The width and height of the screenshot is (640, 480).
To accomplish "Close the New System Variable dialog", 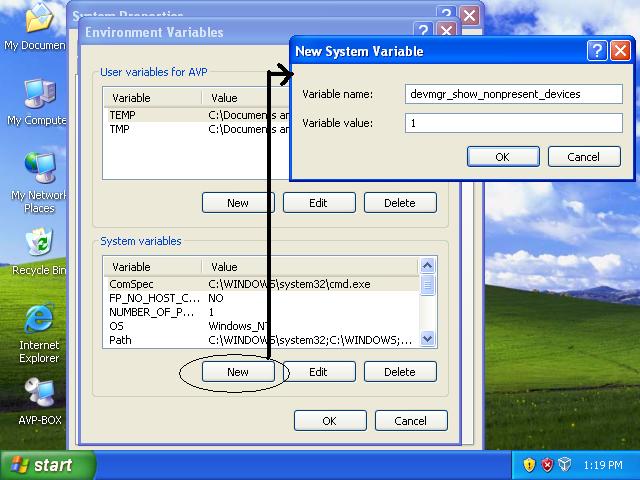I will click(x=620, y=51).
